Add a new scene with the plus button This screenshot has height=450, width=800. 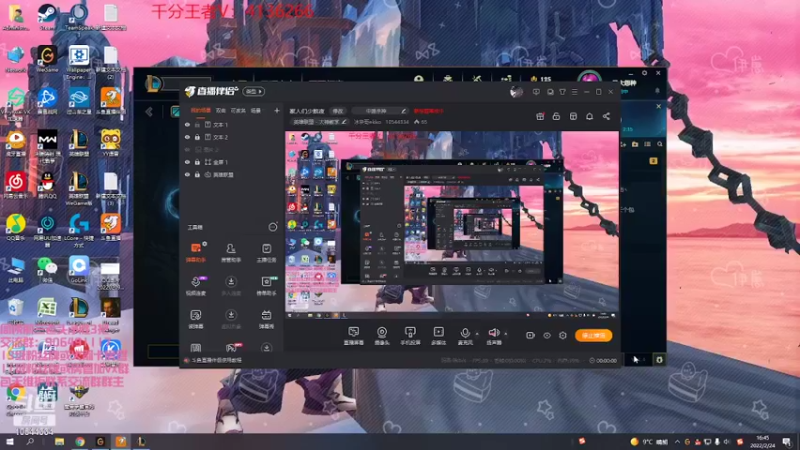277,110
